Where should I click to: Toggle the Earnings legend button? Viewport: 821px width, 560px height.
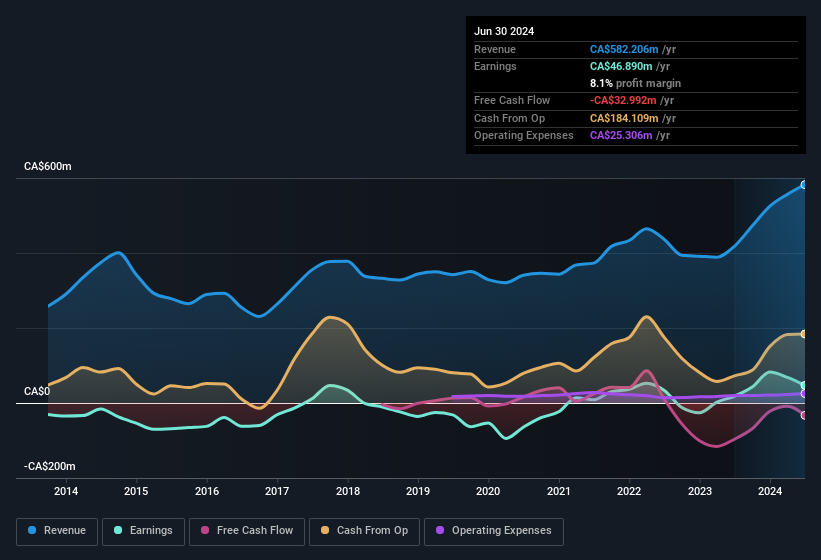click(x=143, y=531)
